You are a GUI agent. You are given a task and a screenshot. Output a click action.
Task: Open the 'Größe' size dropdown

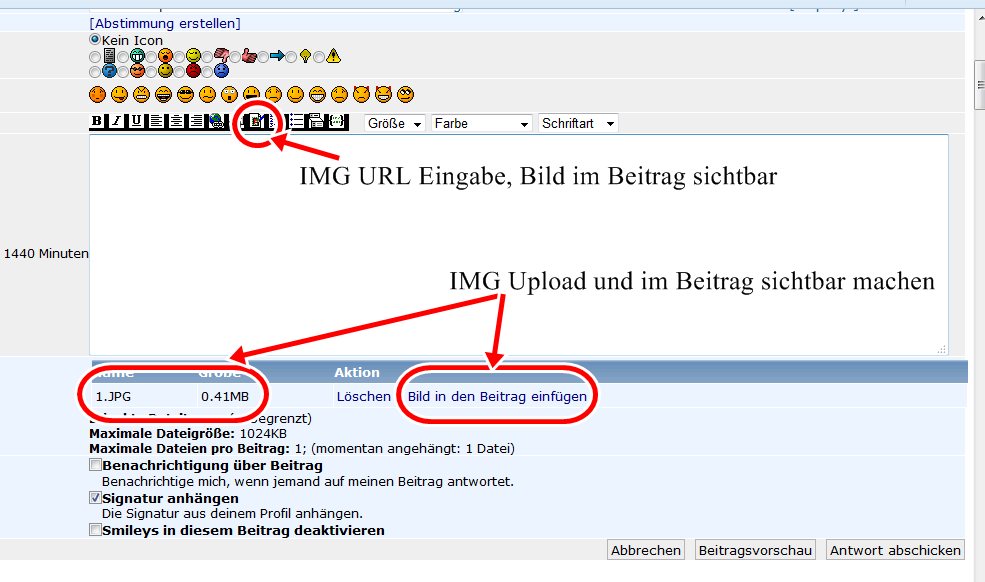pyautogui.click(x=395, y=123)
